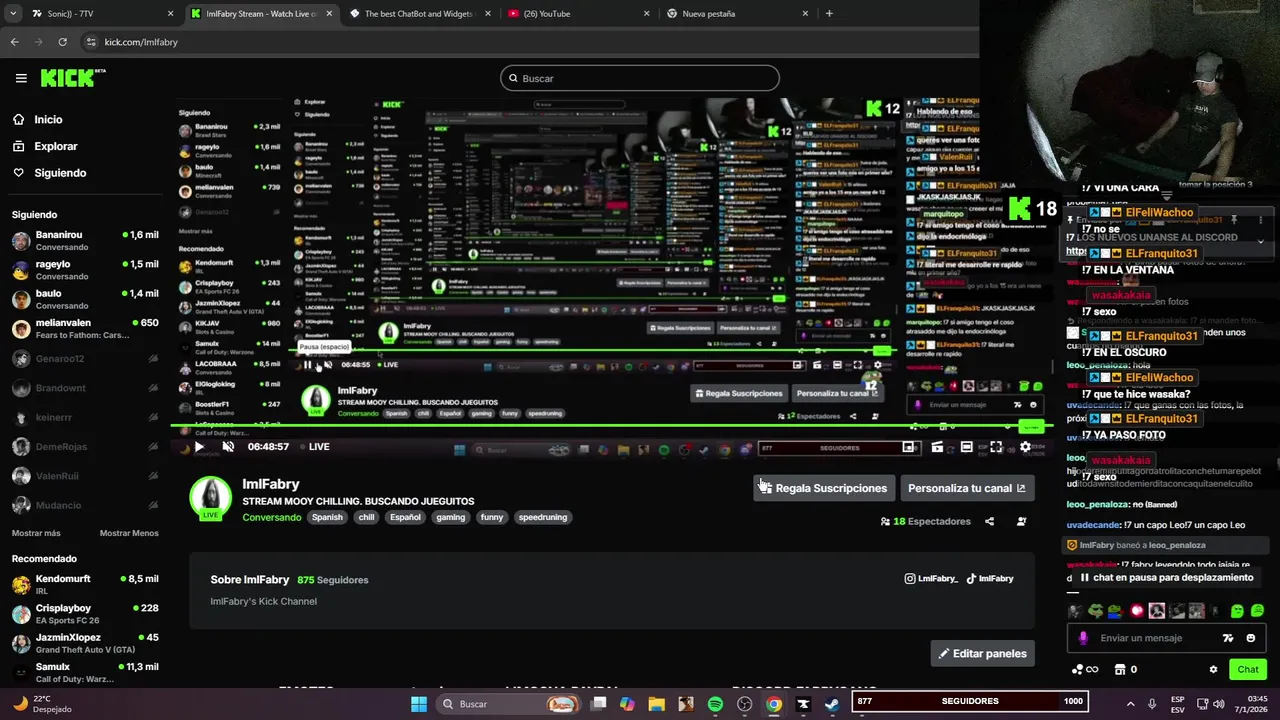The width and height of the screenshot is (1280, 720).
Task: Open the channel shop icon
Action: coord(1120,669)
